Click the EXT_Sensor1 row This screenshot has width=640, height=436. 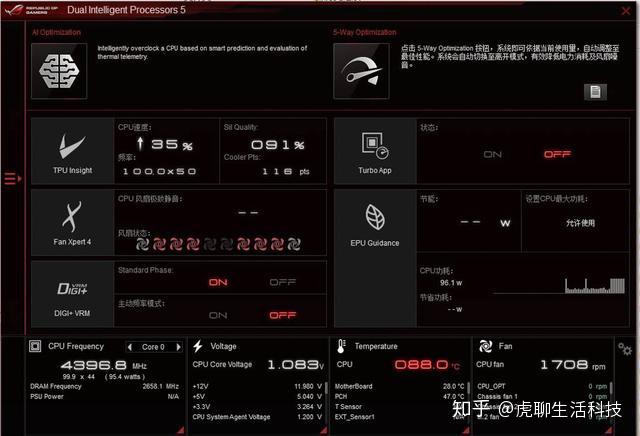pyautogui.click(x=400, y=417)
